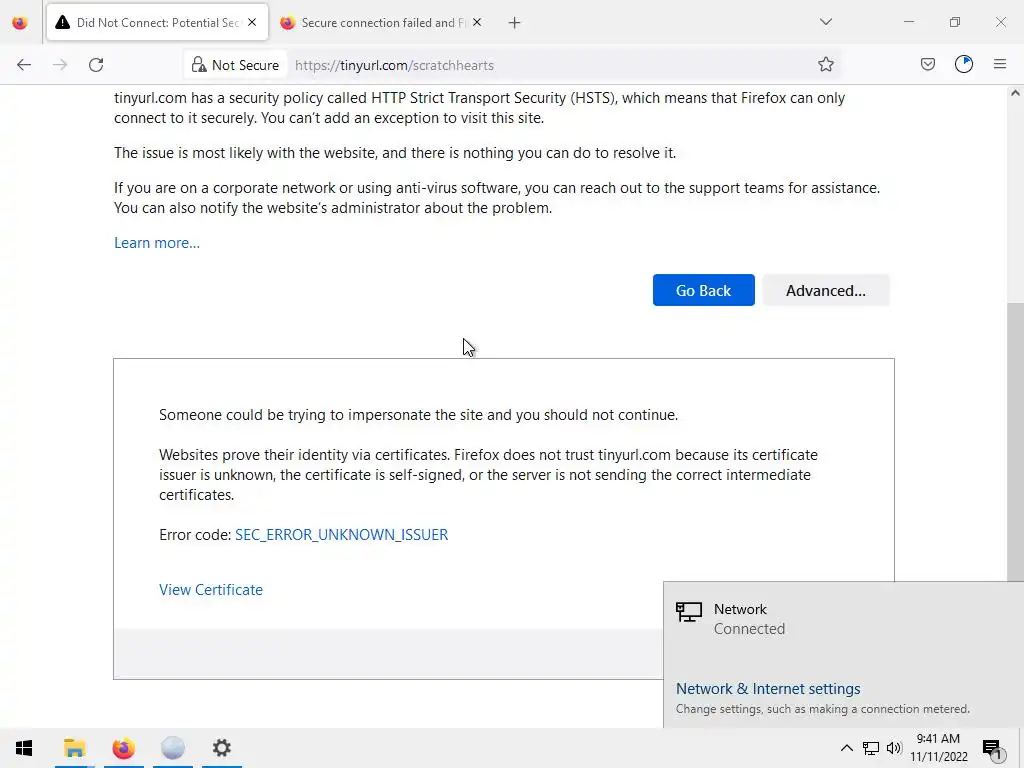
Task: Click the Firefox taskbar icon
Action: point(123,748)
